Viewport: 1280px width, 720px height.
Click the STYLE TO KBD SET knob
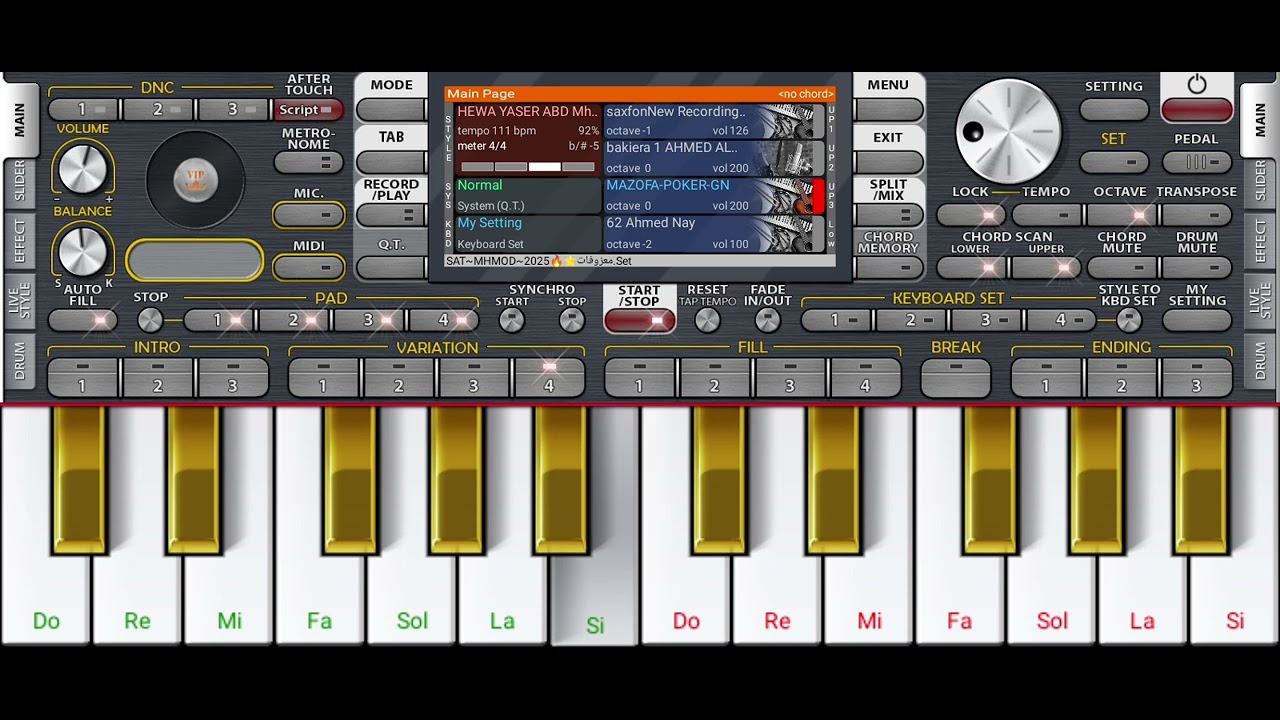[x=1129, y=320]
